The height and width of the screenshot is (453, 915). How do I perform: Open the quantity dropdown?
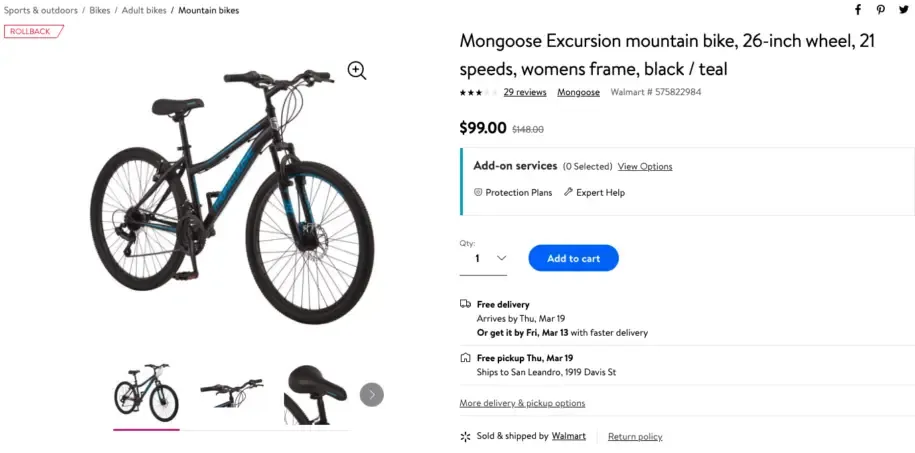pyautogui.click(x=484, y=258)
